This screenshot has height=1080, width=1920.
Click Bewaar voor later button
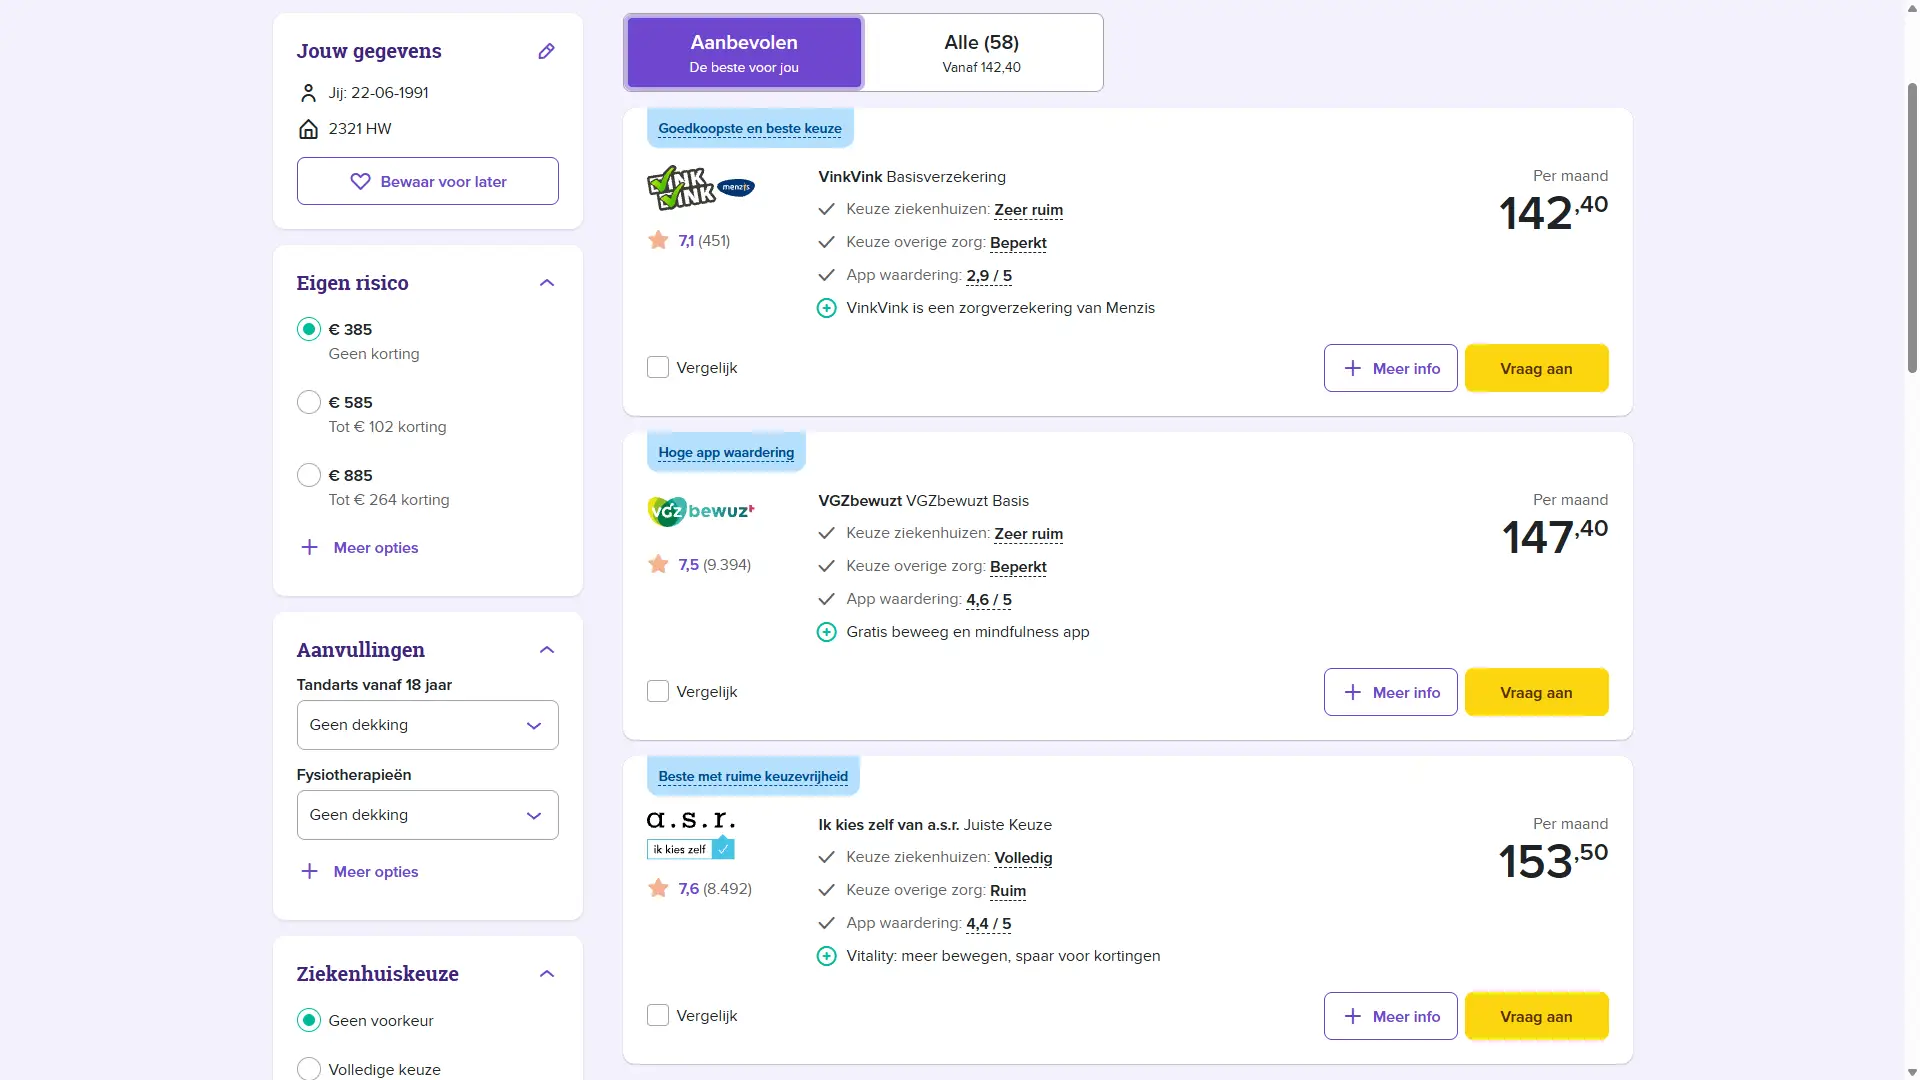pyautogui.click(x=427, y=181)
